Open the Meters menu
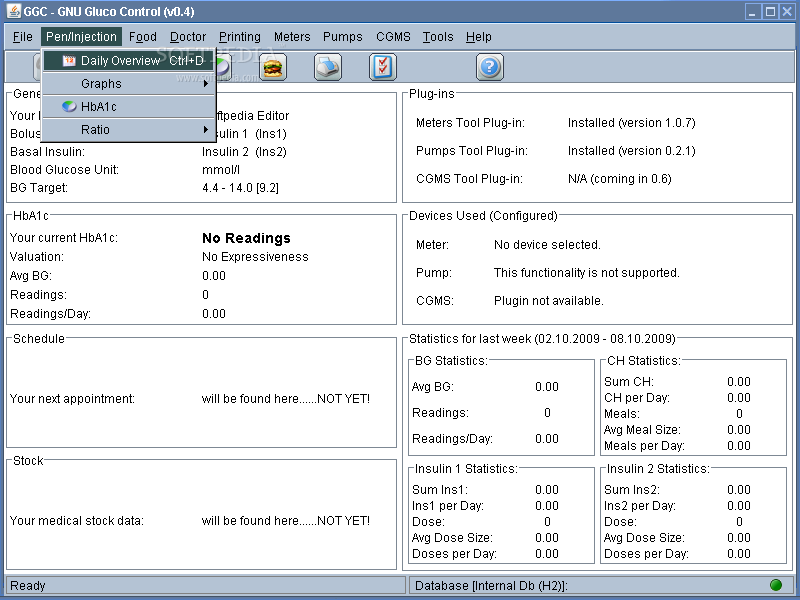This screenshot has width=800, height=600. point(292,37)
